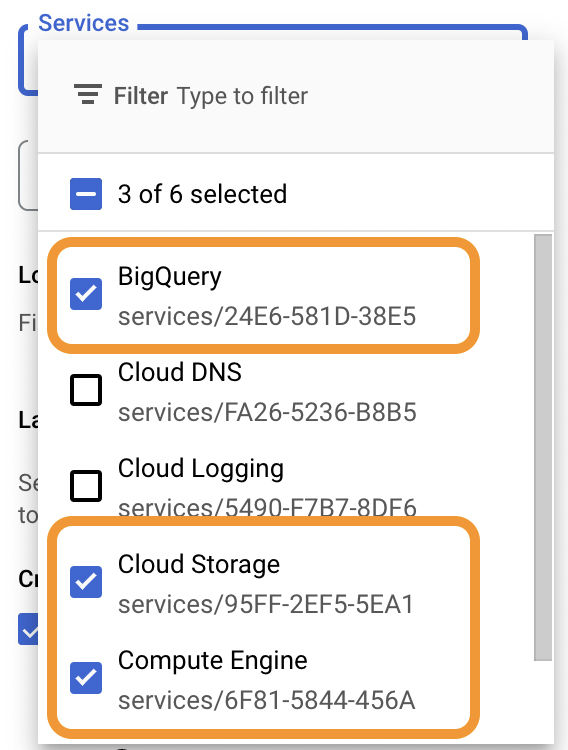Viewport: 568px width, 750px height.
Task: Uncheck the Compute Engine checkbox
Action: pyautogui.click(x=86, y=678)
